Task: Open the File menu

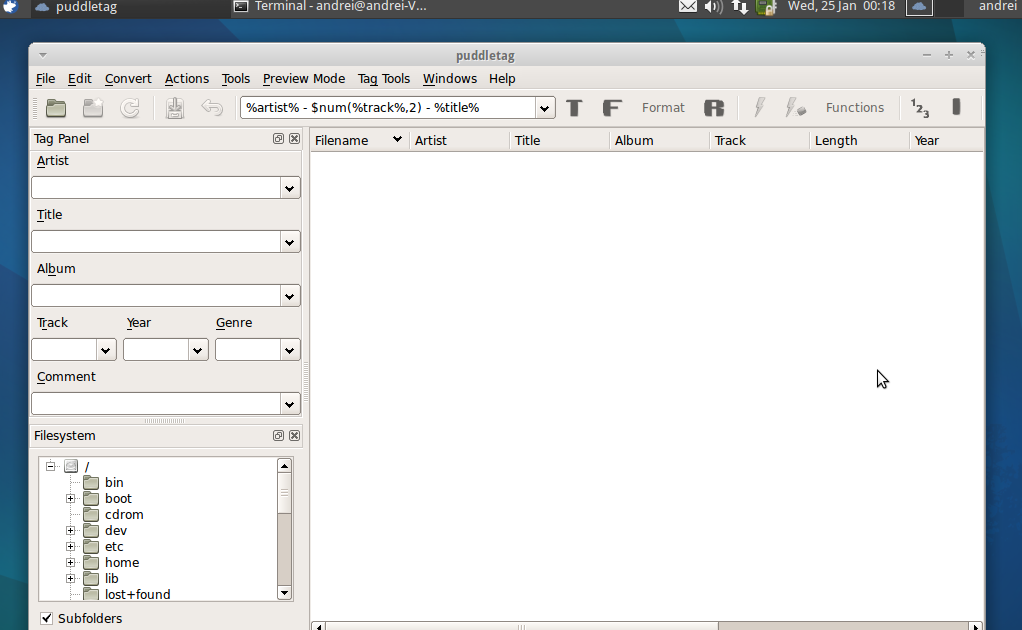Action: click(45, 79)
